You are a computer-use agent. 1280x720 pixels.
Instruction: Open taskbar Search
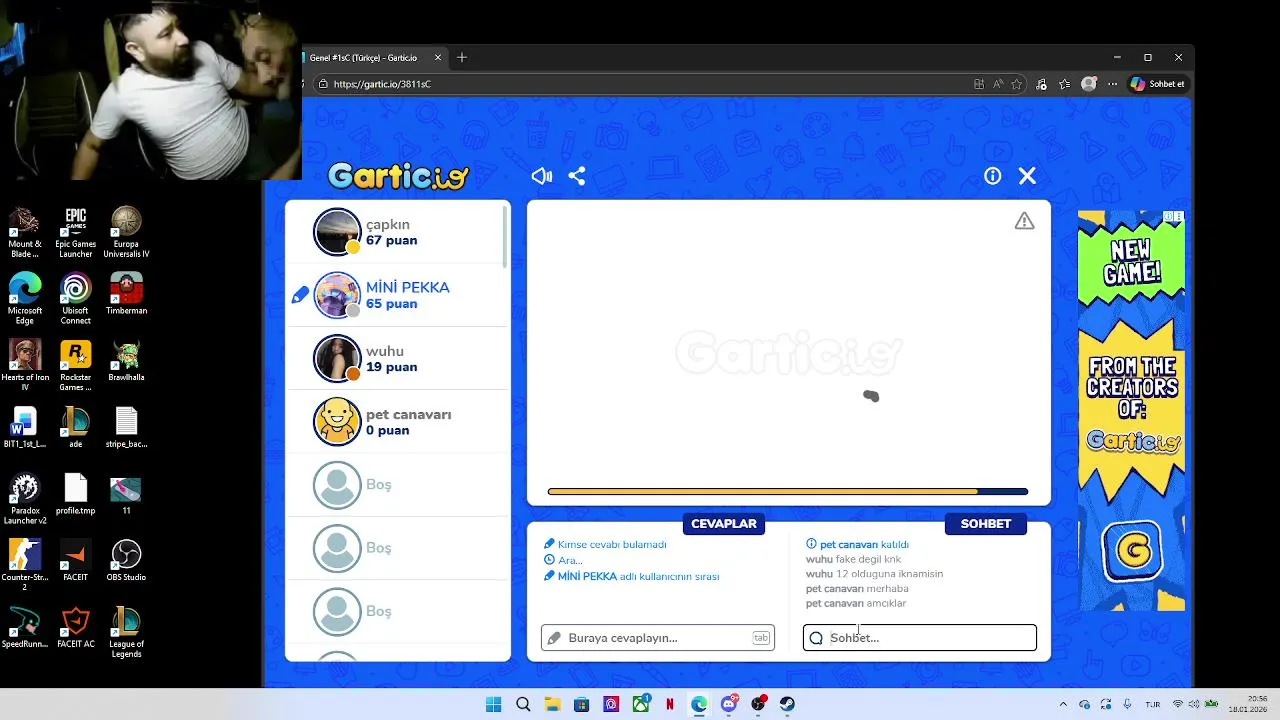point(523,704)
